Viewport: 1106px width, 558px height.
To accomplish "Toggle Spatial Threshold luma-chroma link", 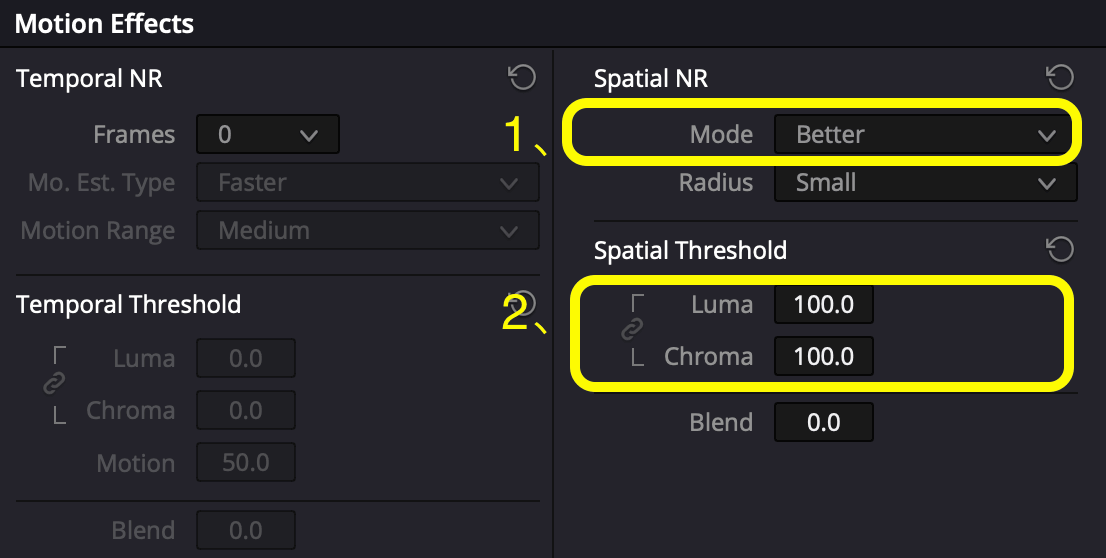I will [632, 329].
